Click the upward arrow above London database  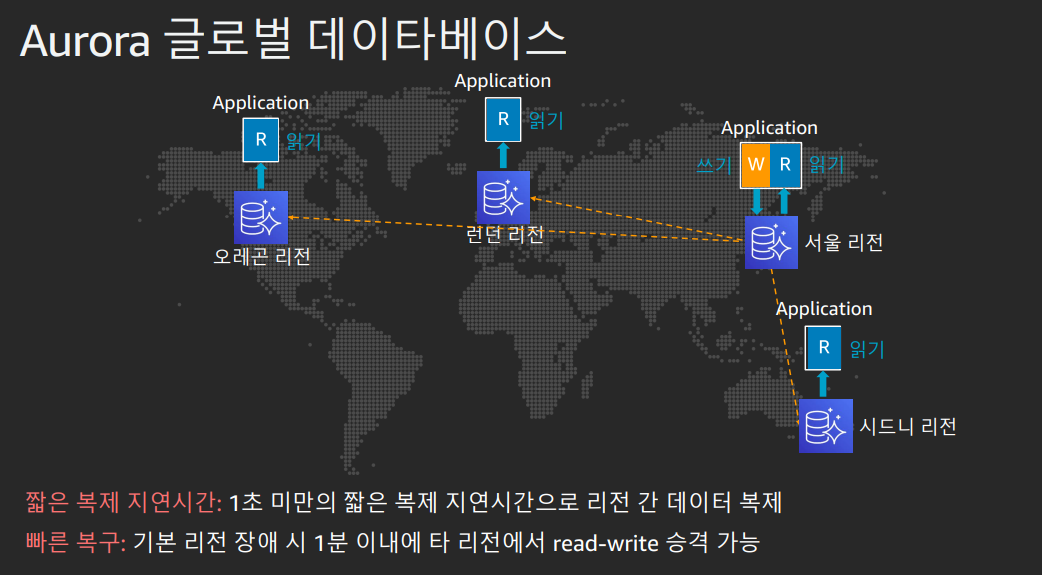[x=503, y=156]
